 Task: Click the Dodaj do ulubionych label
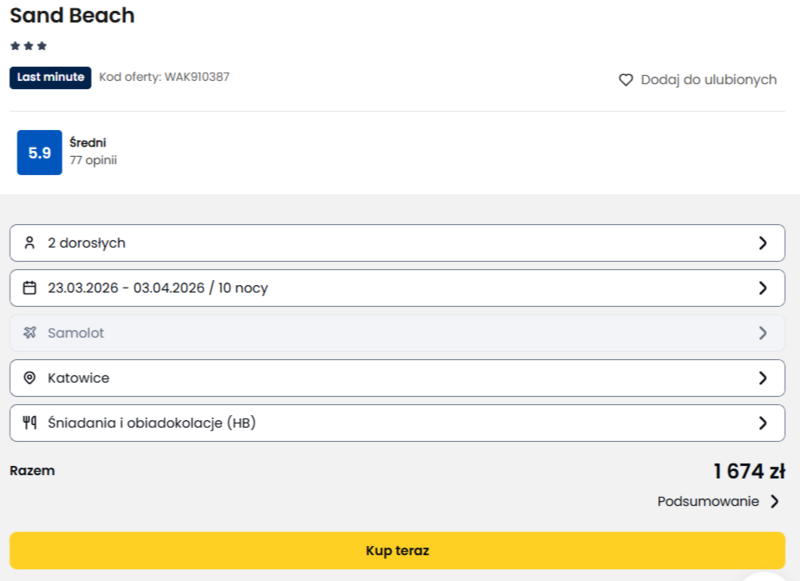click(708, 80)
